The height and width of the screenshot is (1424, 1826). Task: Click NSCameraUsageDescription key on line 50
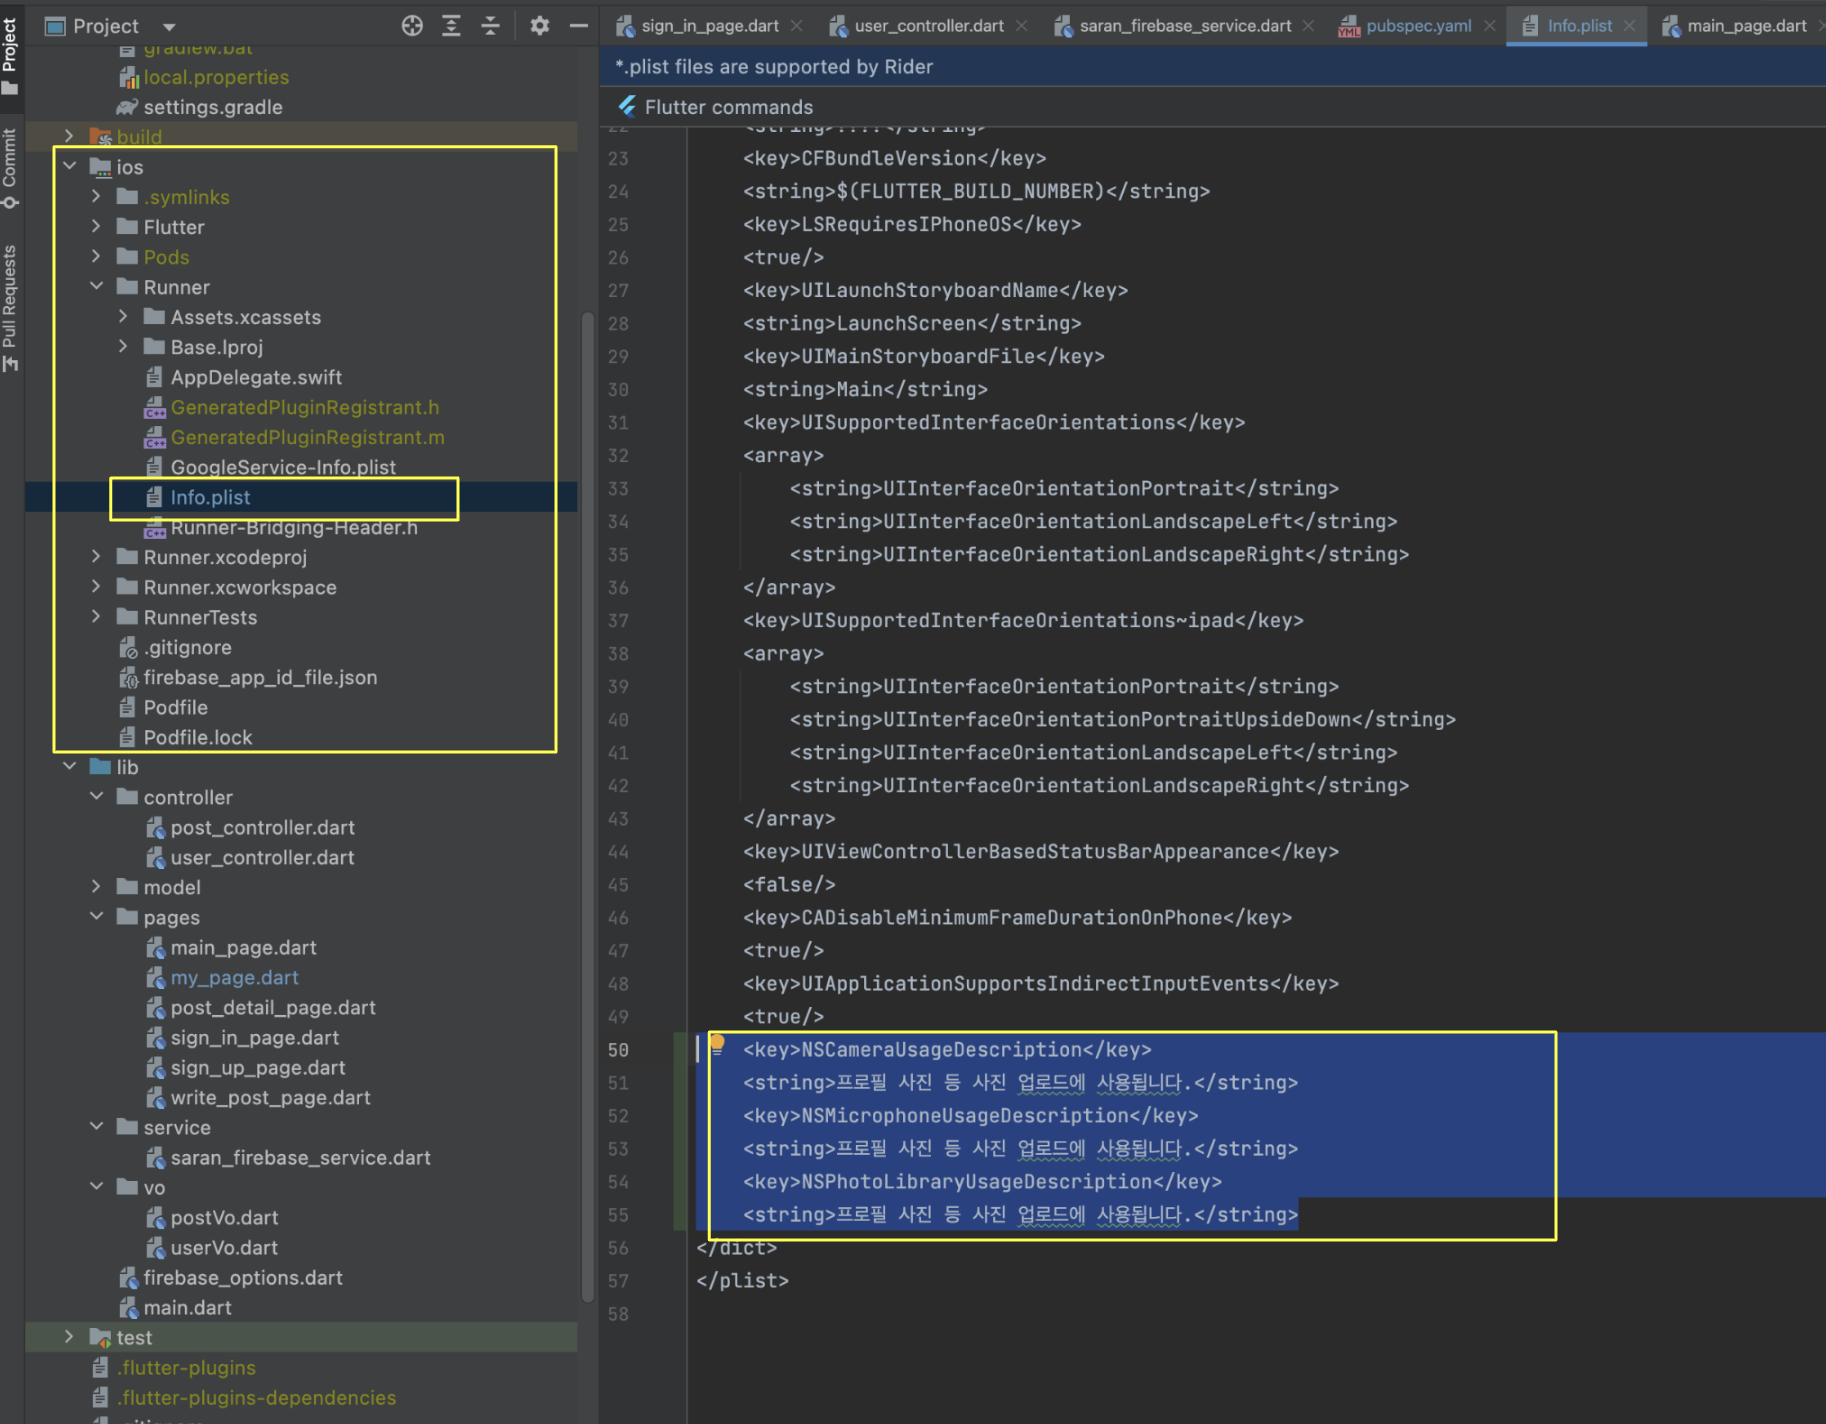coord(947,1049)
